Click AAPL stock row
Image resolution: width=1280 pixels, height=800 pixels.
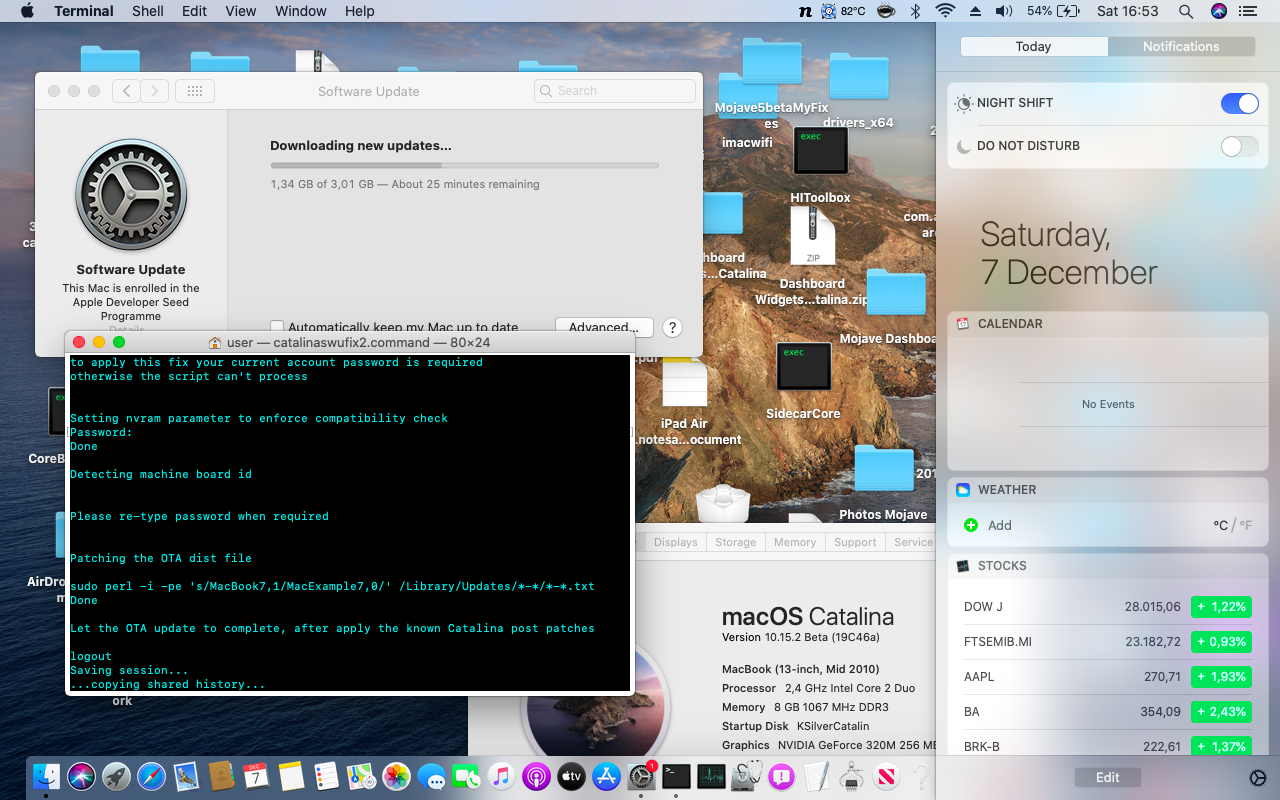(x=1107, y=677)
